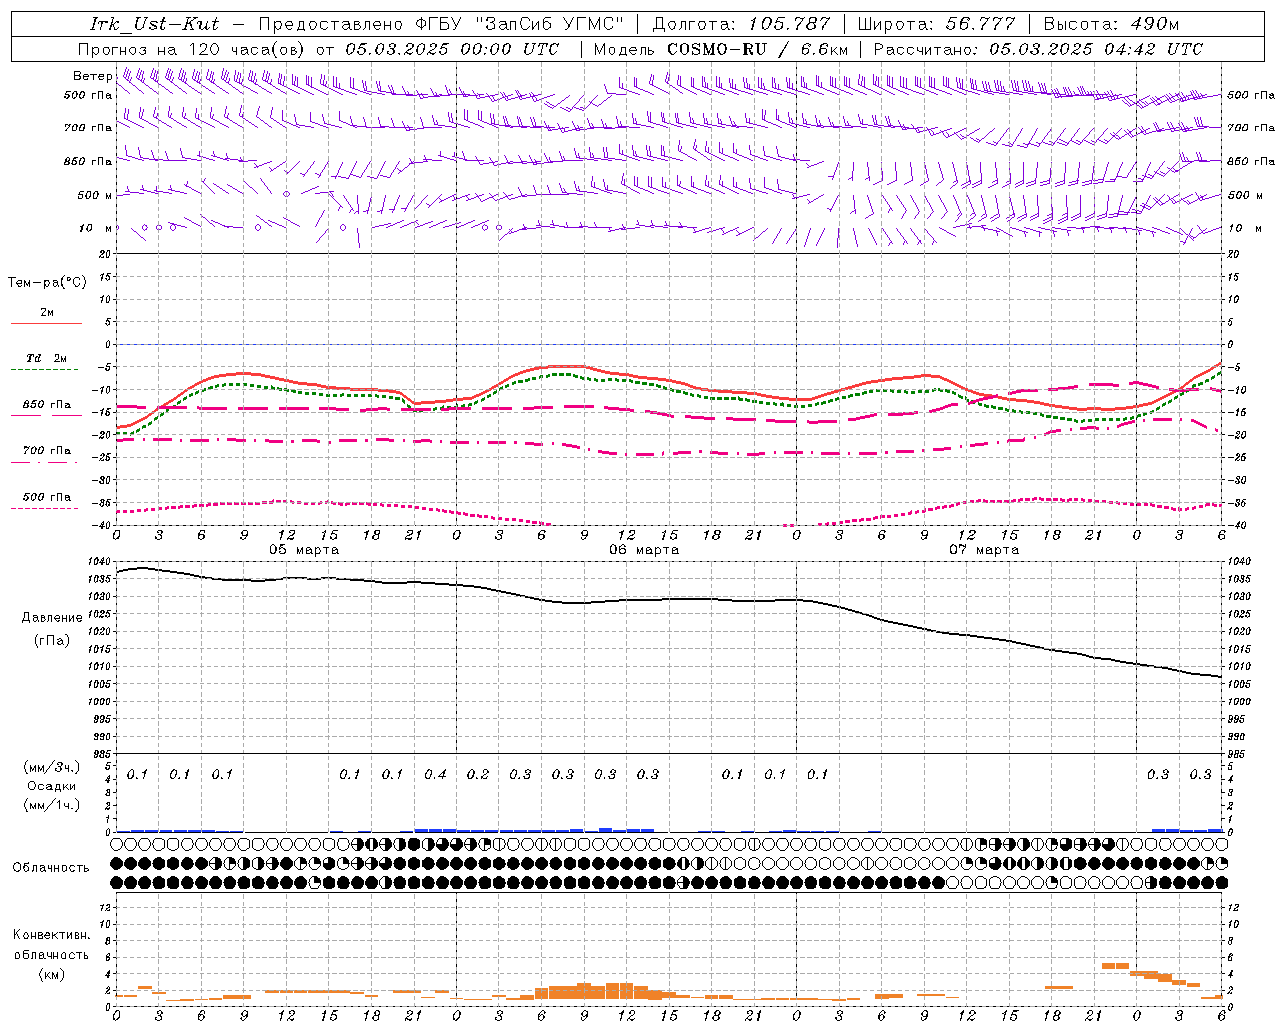Click the 'Долгота: 105.787' longitude value
This screenshot has height=1024, width=1280.
(742, 24)
